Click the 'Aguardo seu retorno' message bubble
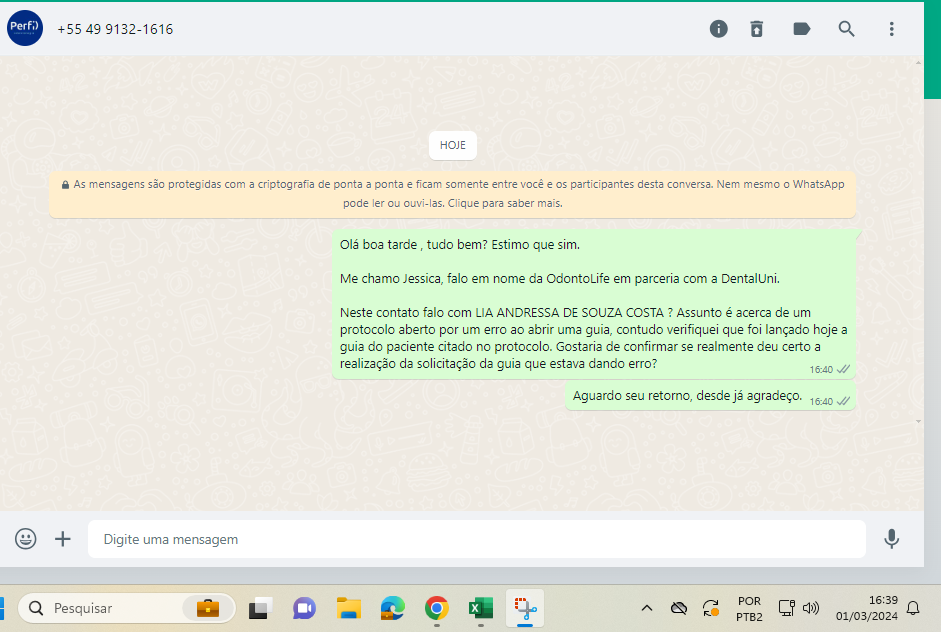The width and height of the screenshot is (941, 632). (710, 396)
